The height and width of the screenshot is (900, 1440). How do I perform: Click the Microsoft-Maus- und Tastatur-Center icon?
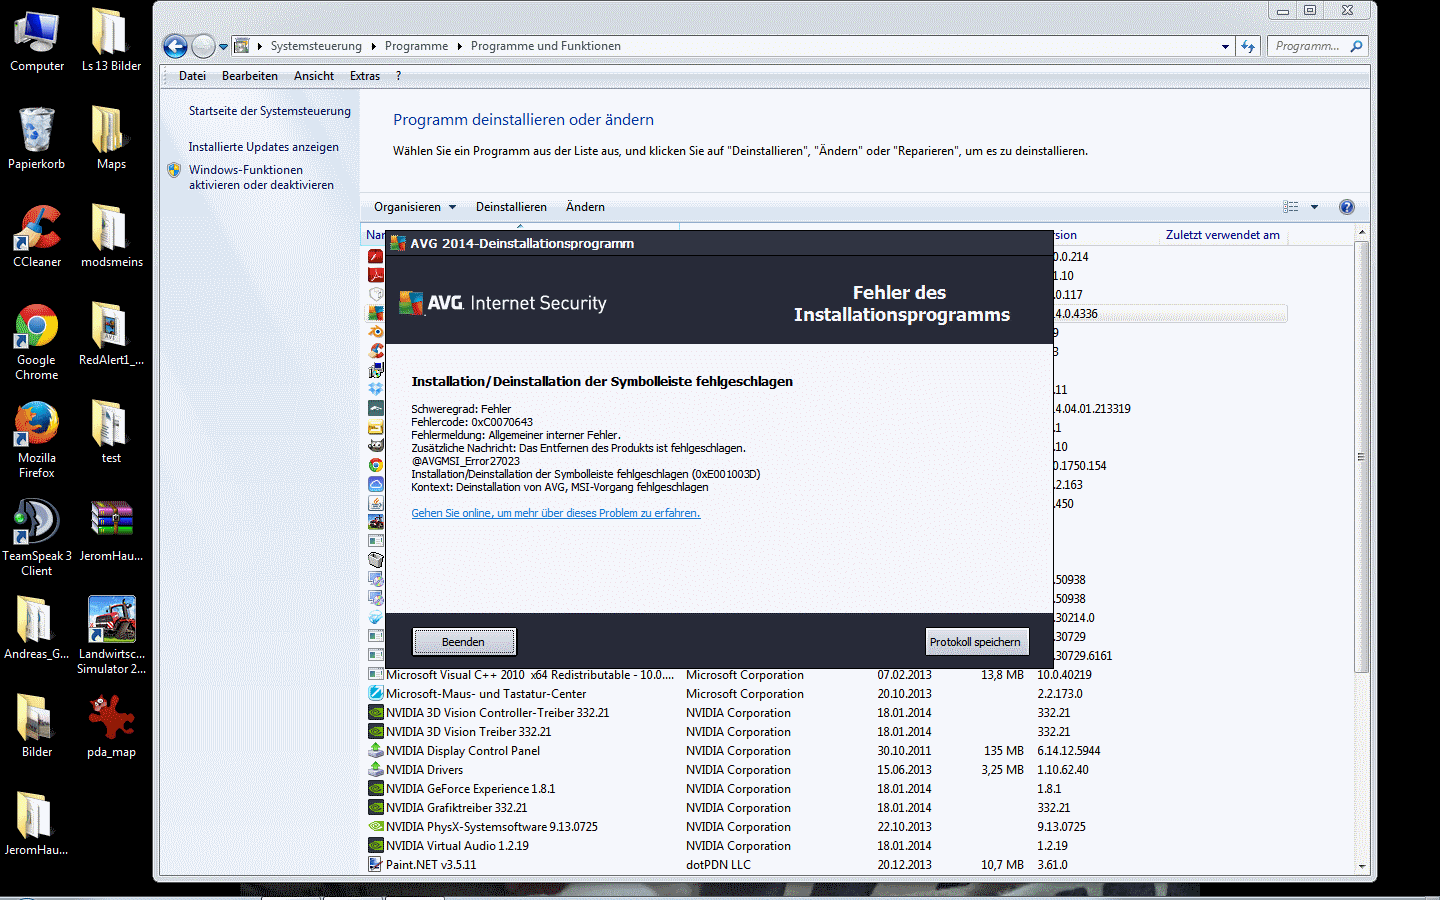tap(375, 694)
